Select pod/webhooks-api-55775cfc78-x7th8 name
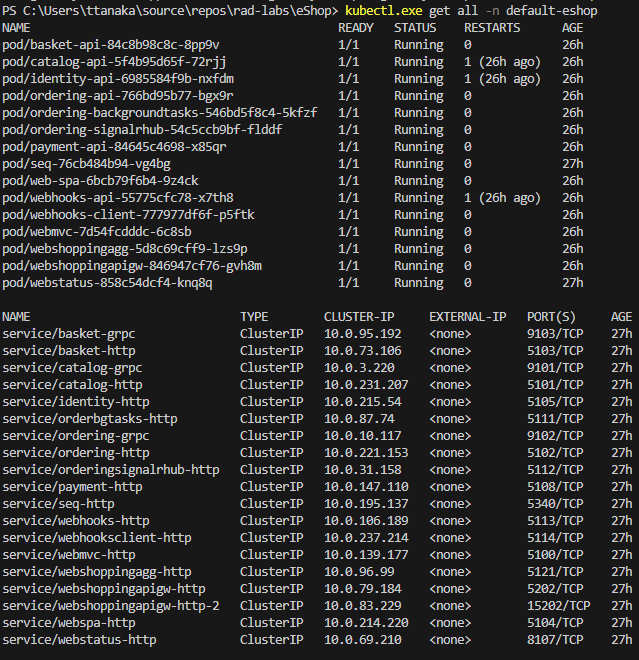Viewport: 639px width, 660px height. coord(118,198)
